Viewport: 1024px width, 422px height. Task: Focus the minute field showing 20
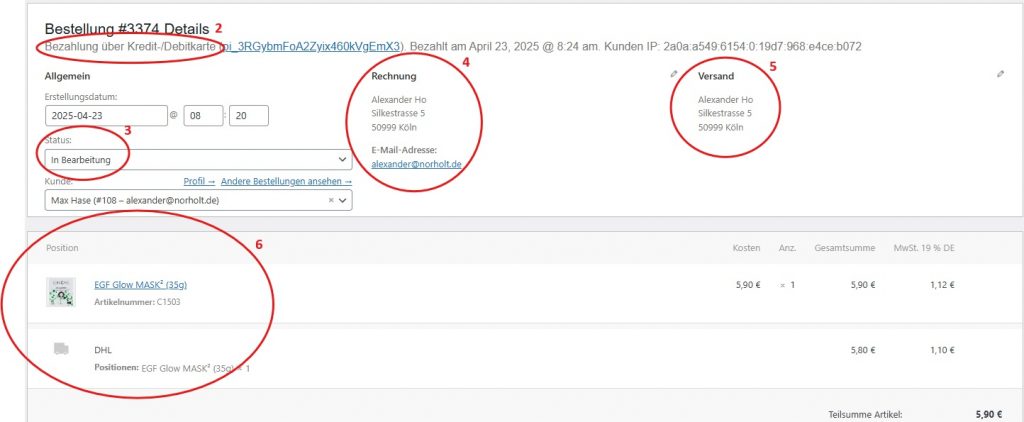click(x=248, y=116)
